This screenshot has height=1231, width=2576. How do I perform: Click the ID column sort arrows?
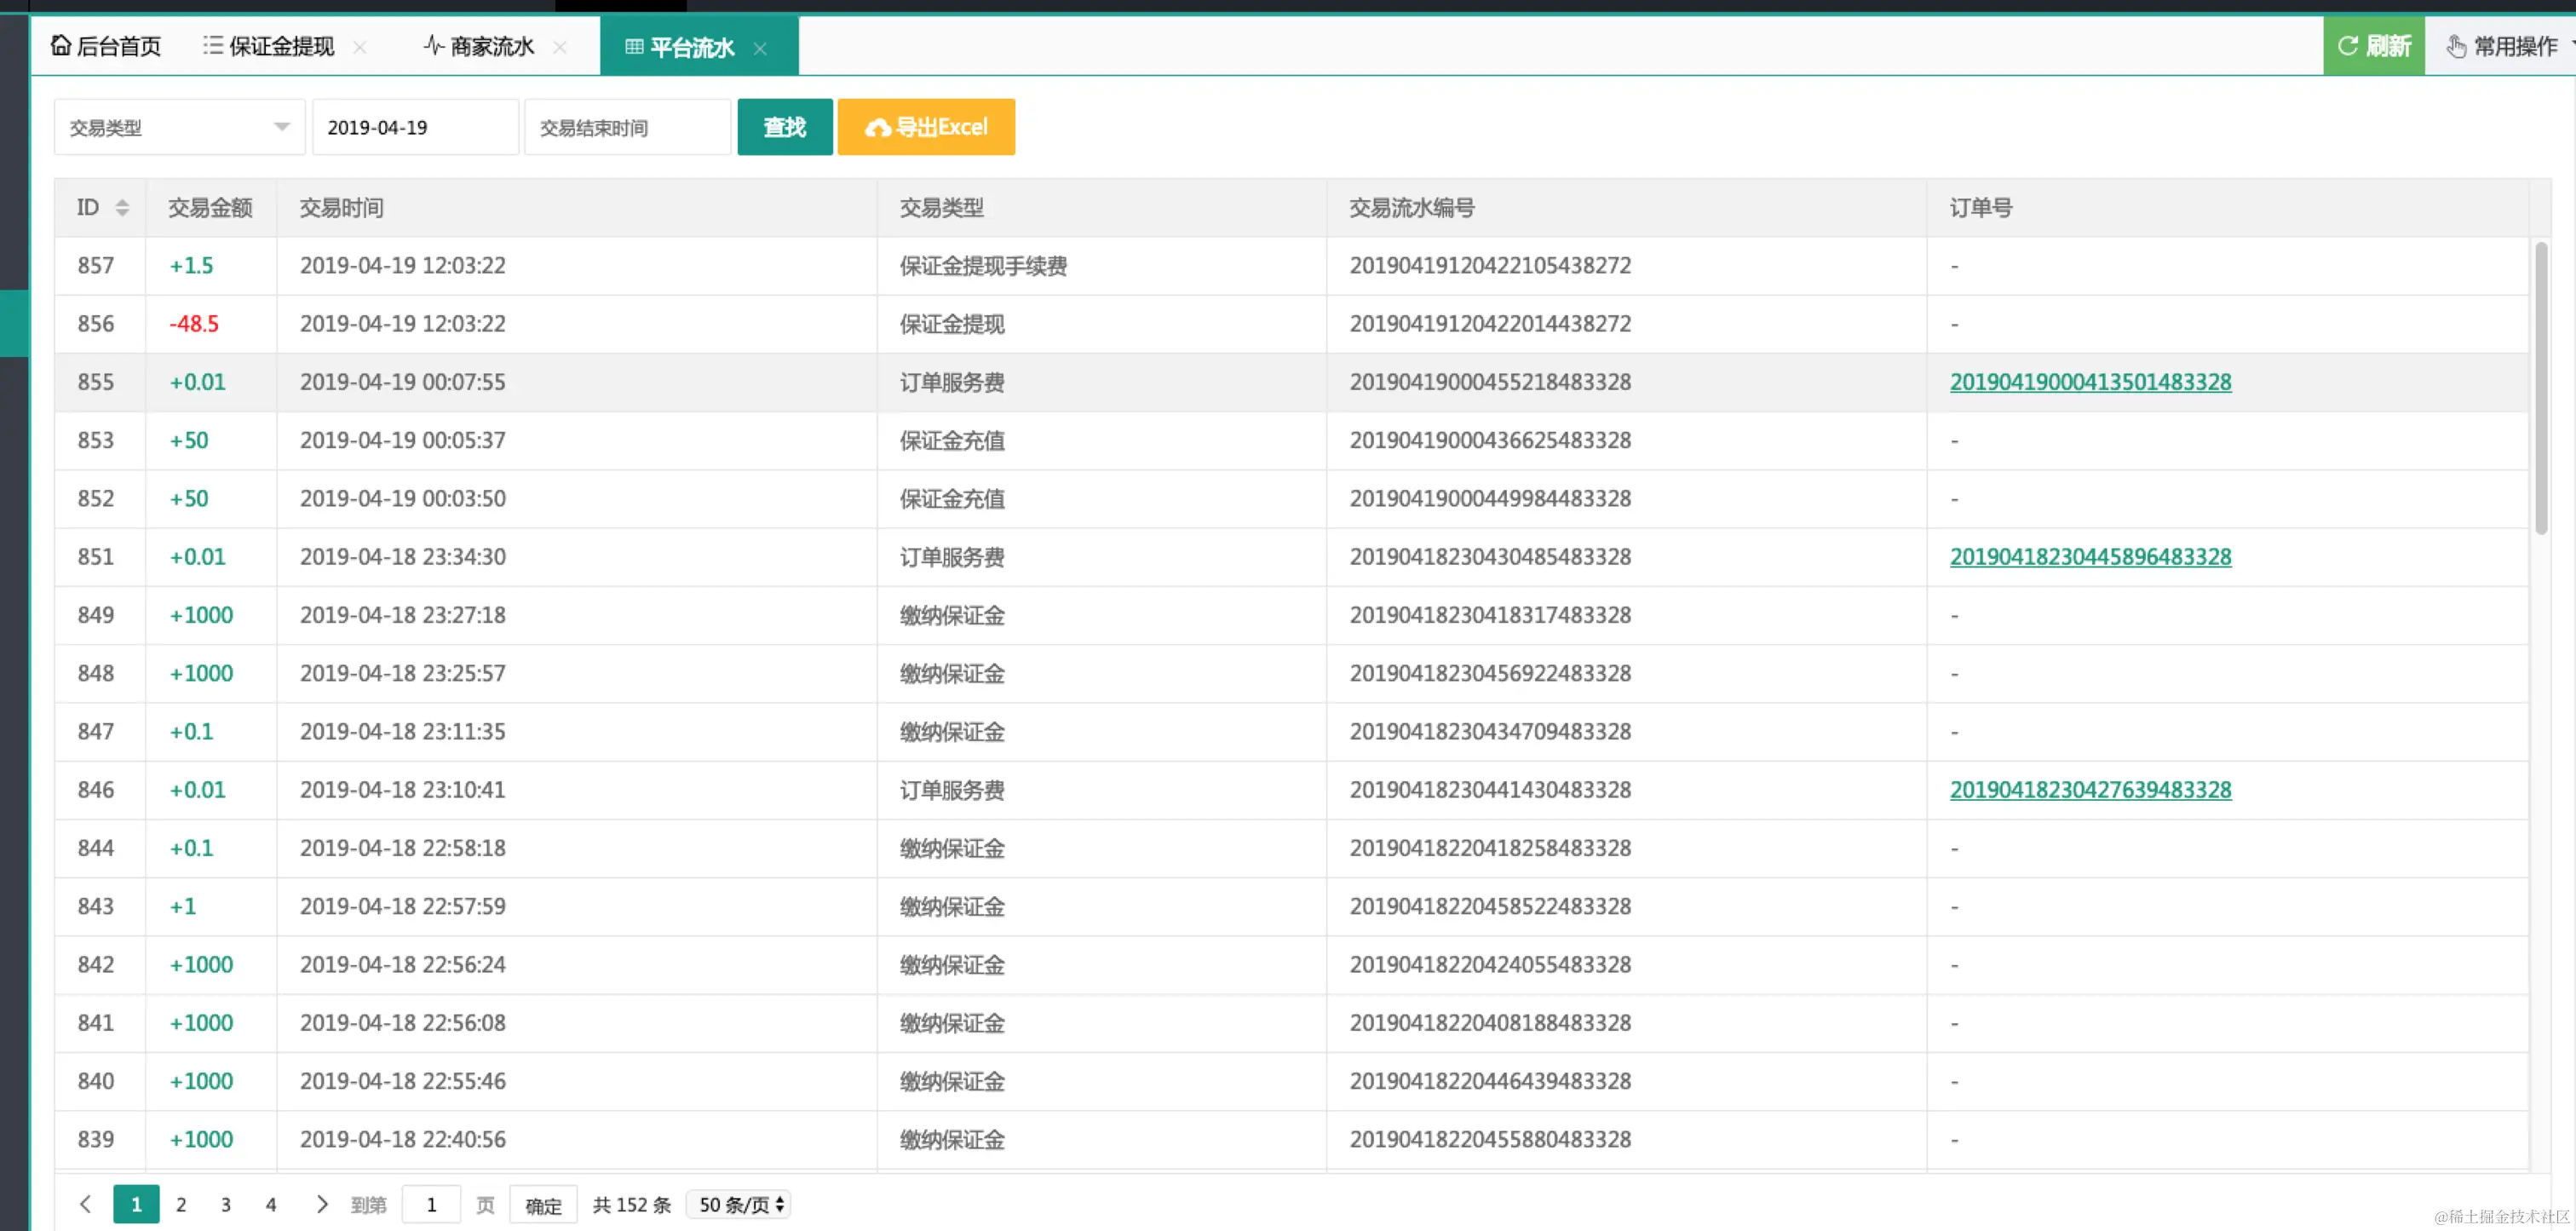[122, 208]
